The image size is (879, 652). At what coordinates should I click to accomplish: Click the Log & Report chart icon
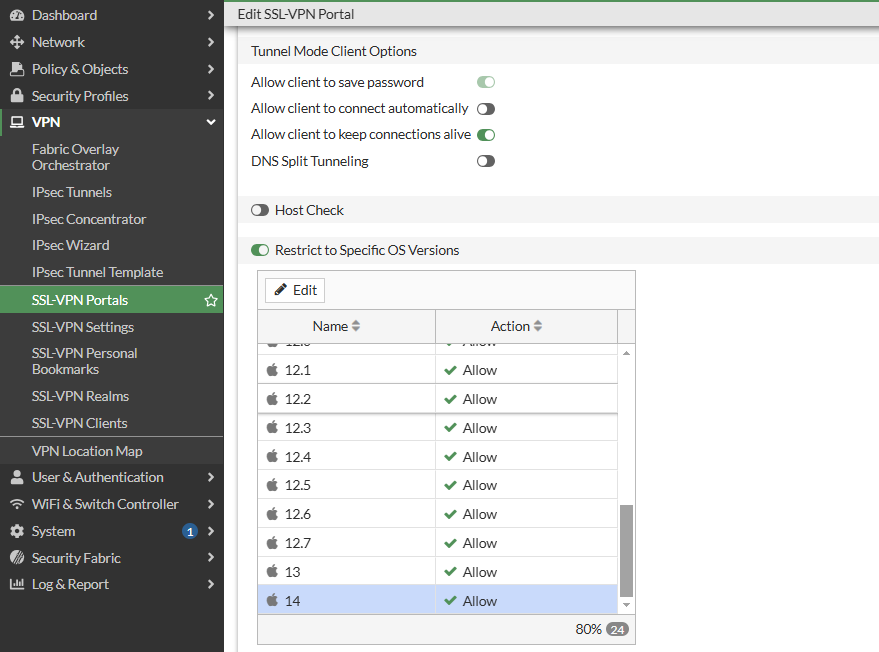click(x=16, y=584)
